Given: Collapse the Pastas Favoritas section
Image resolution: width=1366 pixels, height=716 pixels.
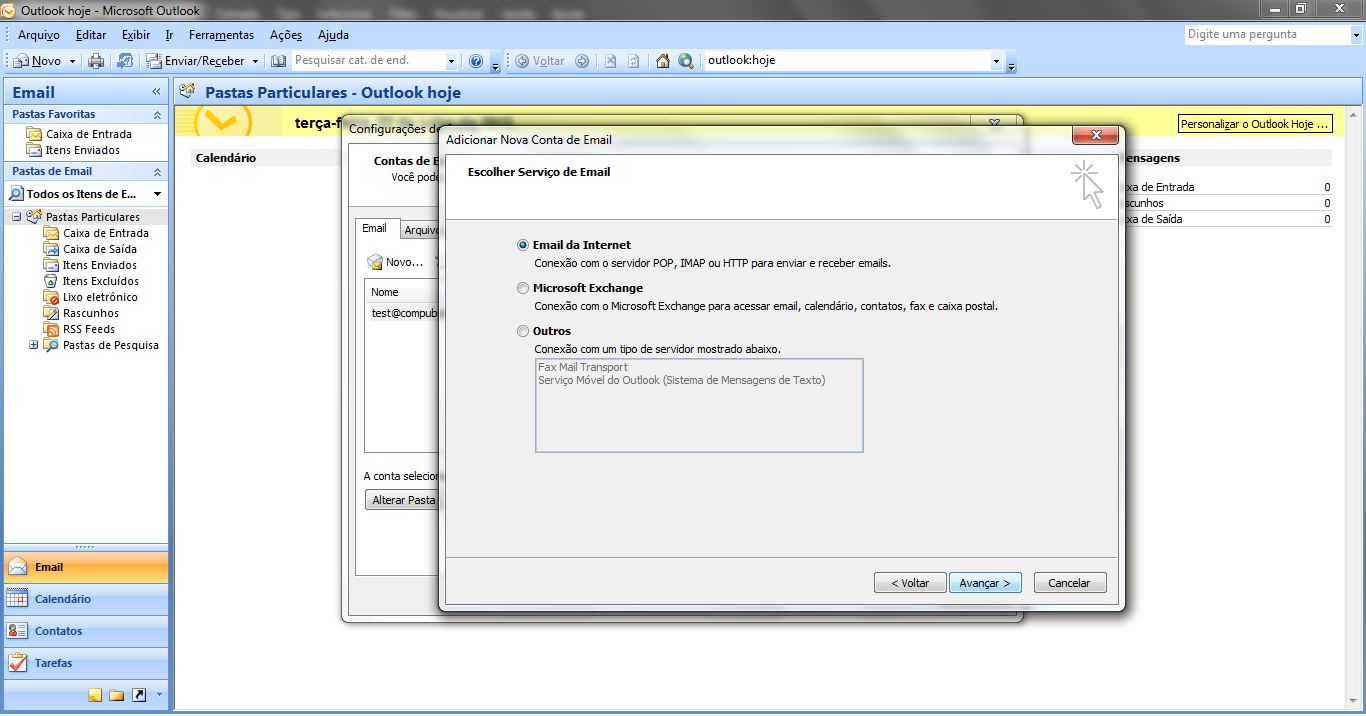Looking at the screenshot, I should (x=157, y=115).
